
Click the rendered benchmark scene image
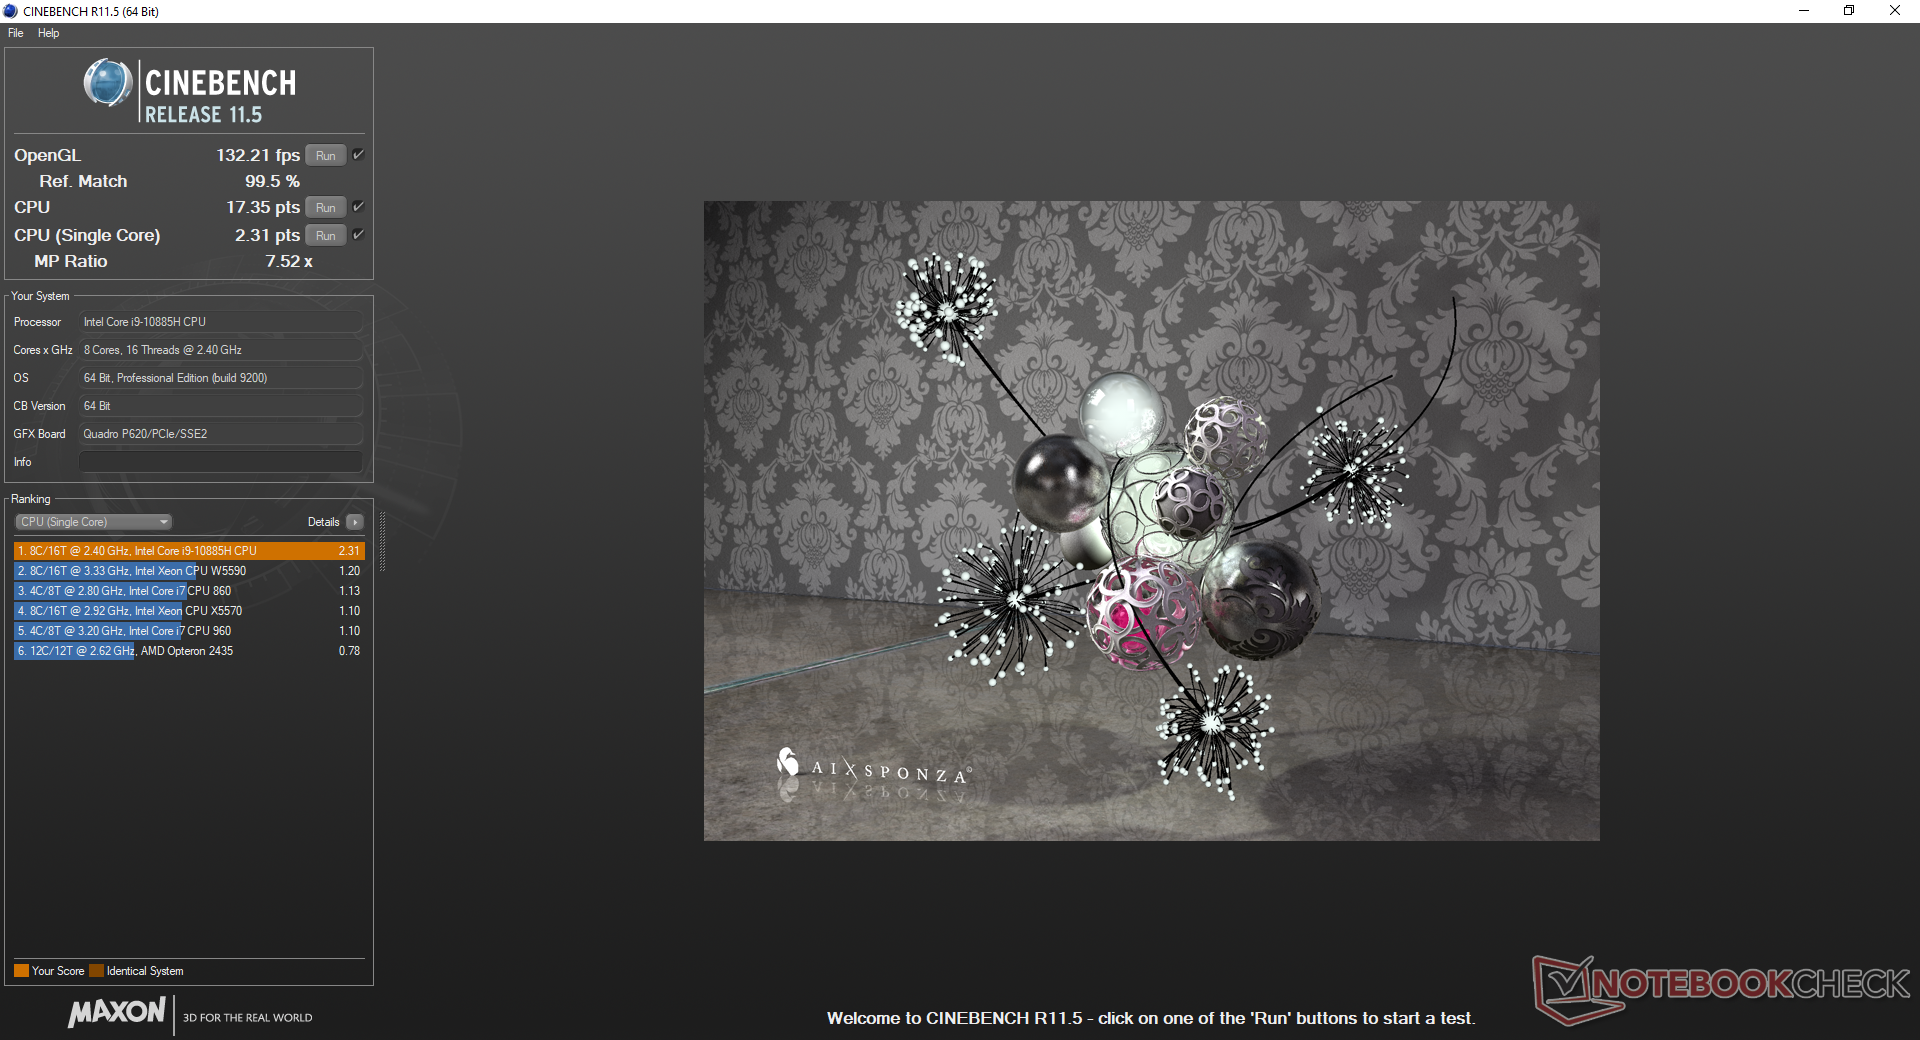[x=1152, y=521]
